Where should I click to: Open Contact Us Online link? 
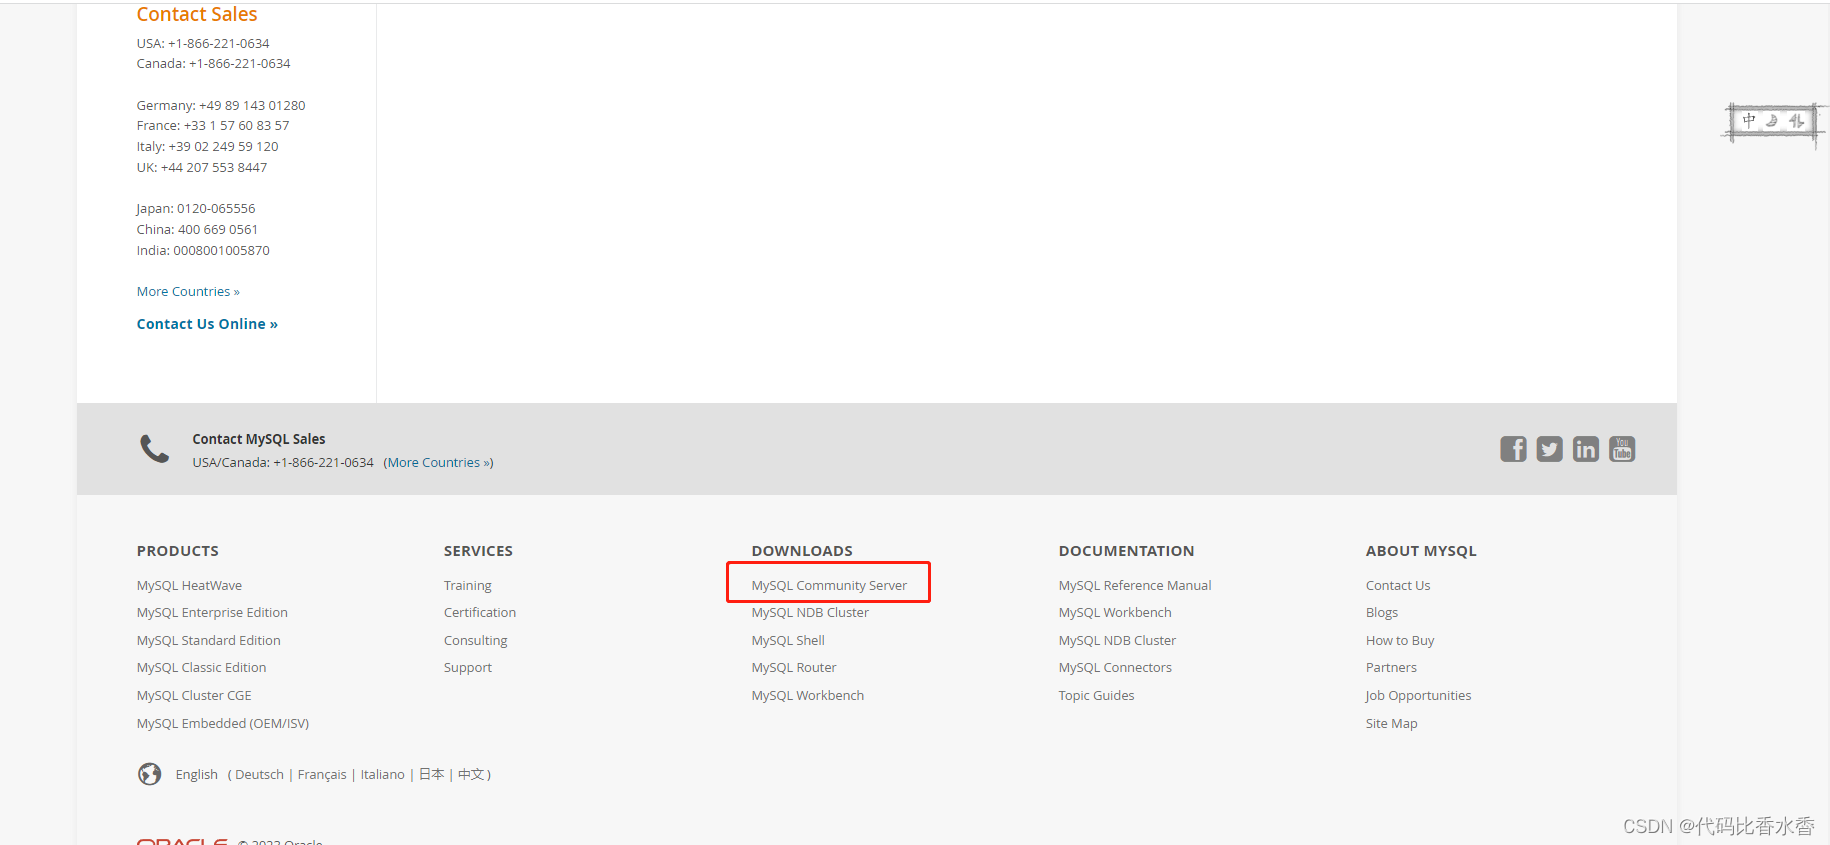pyautogui.click(x=207, y=324)
